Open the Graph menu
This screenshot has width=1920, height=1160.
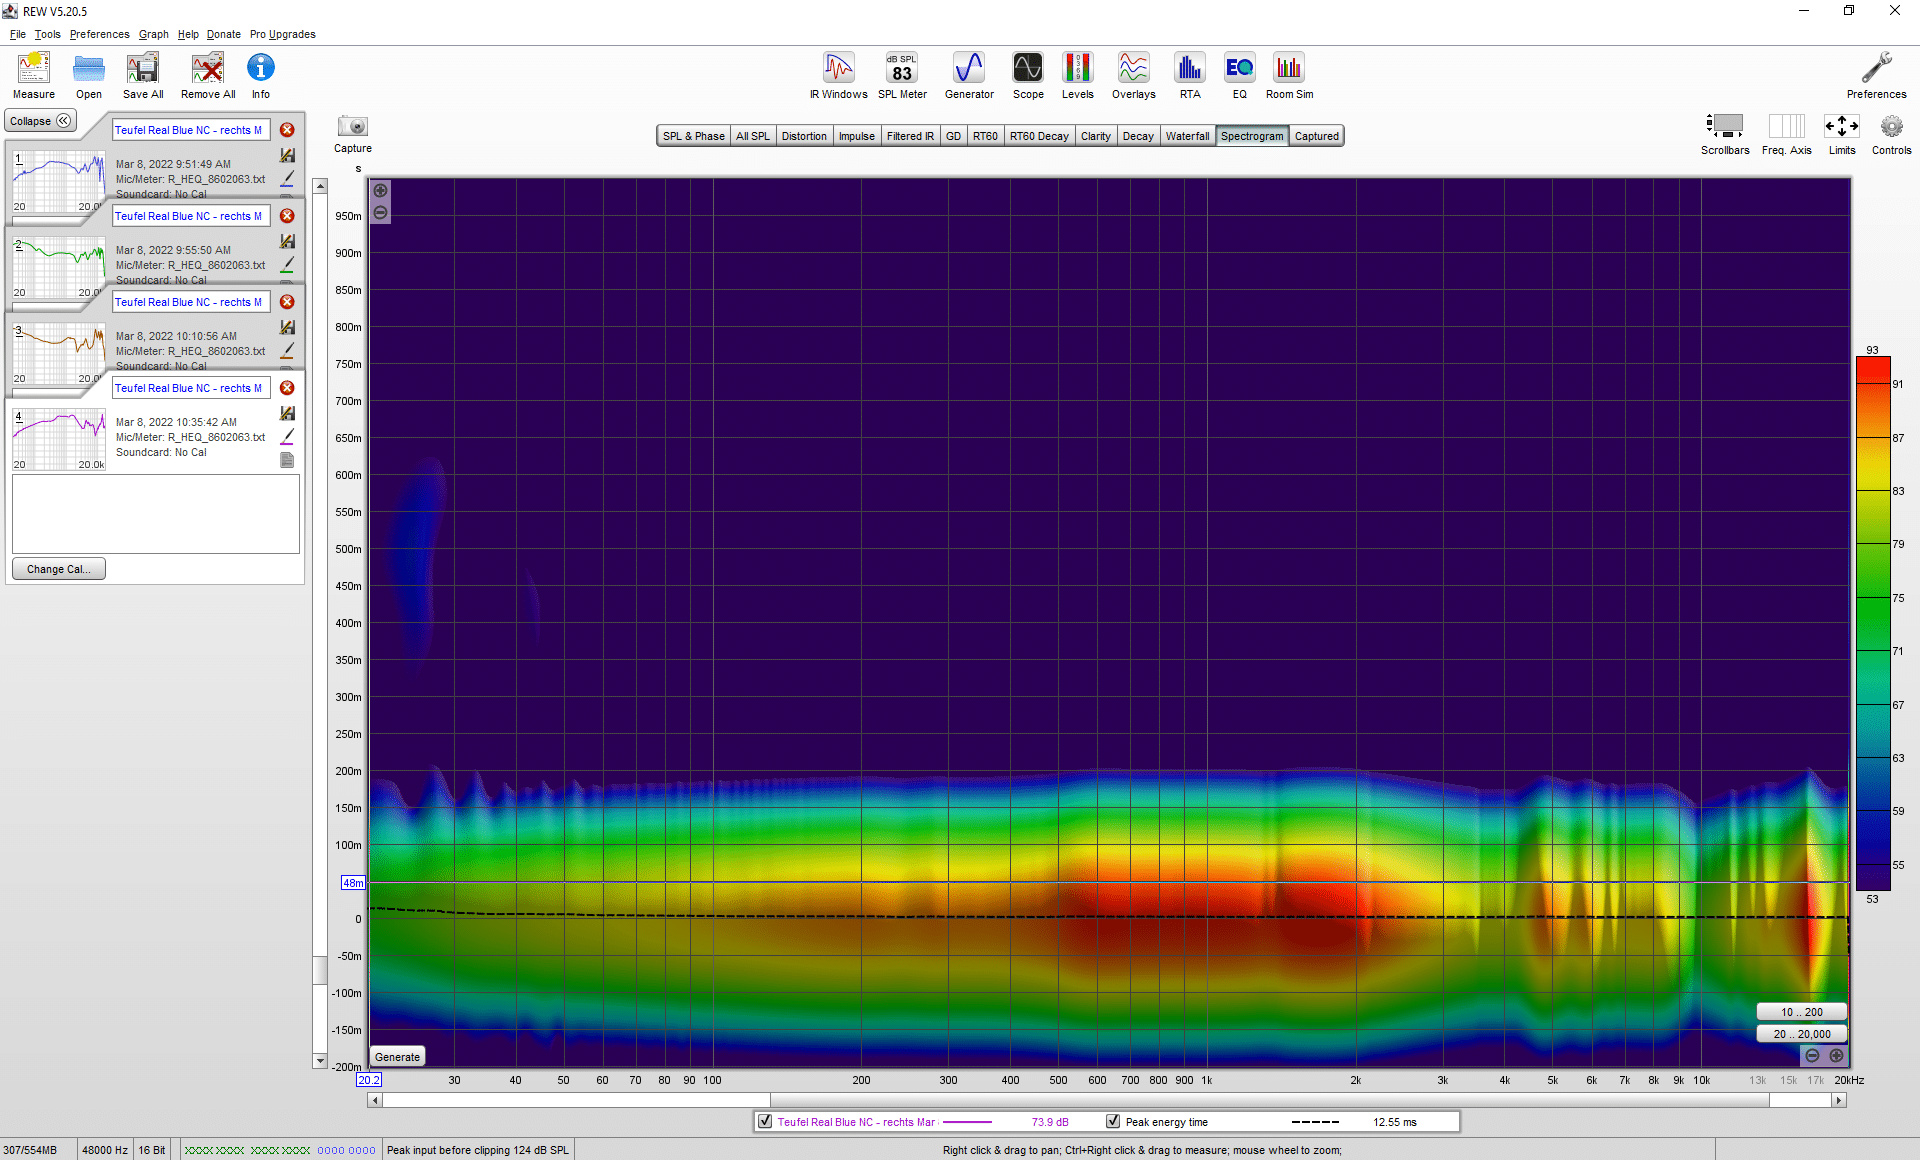click(153, 34)
